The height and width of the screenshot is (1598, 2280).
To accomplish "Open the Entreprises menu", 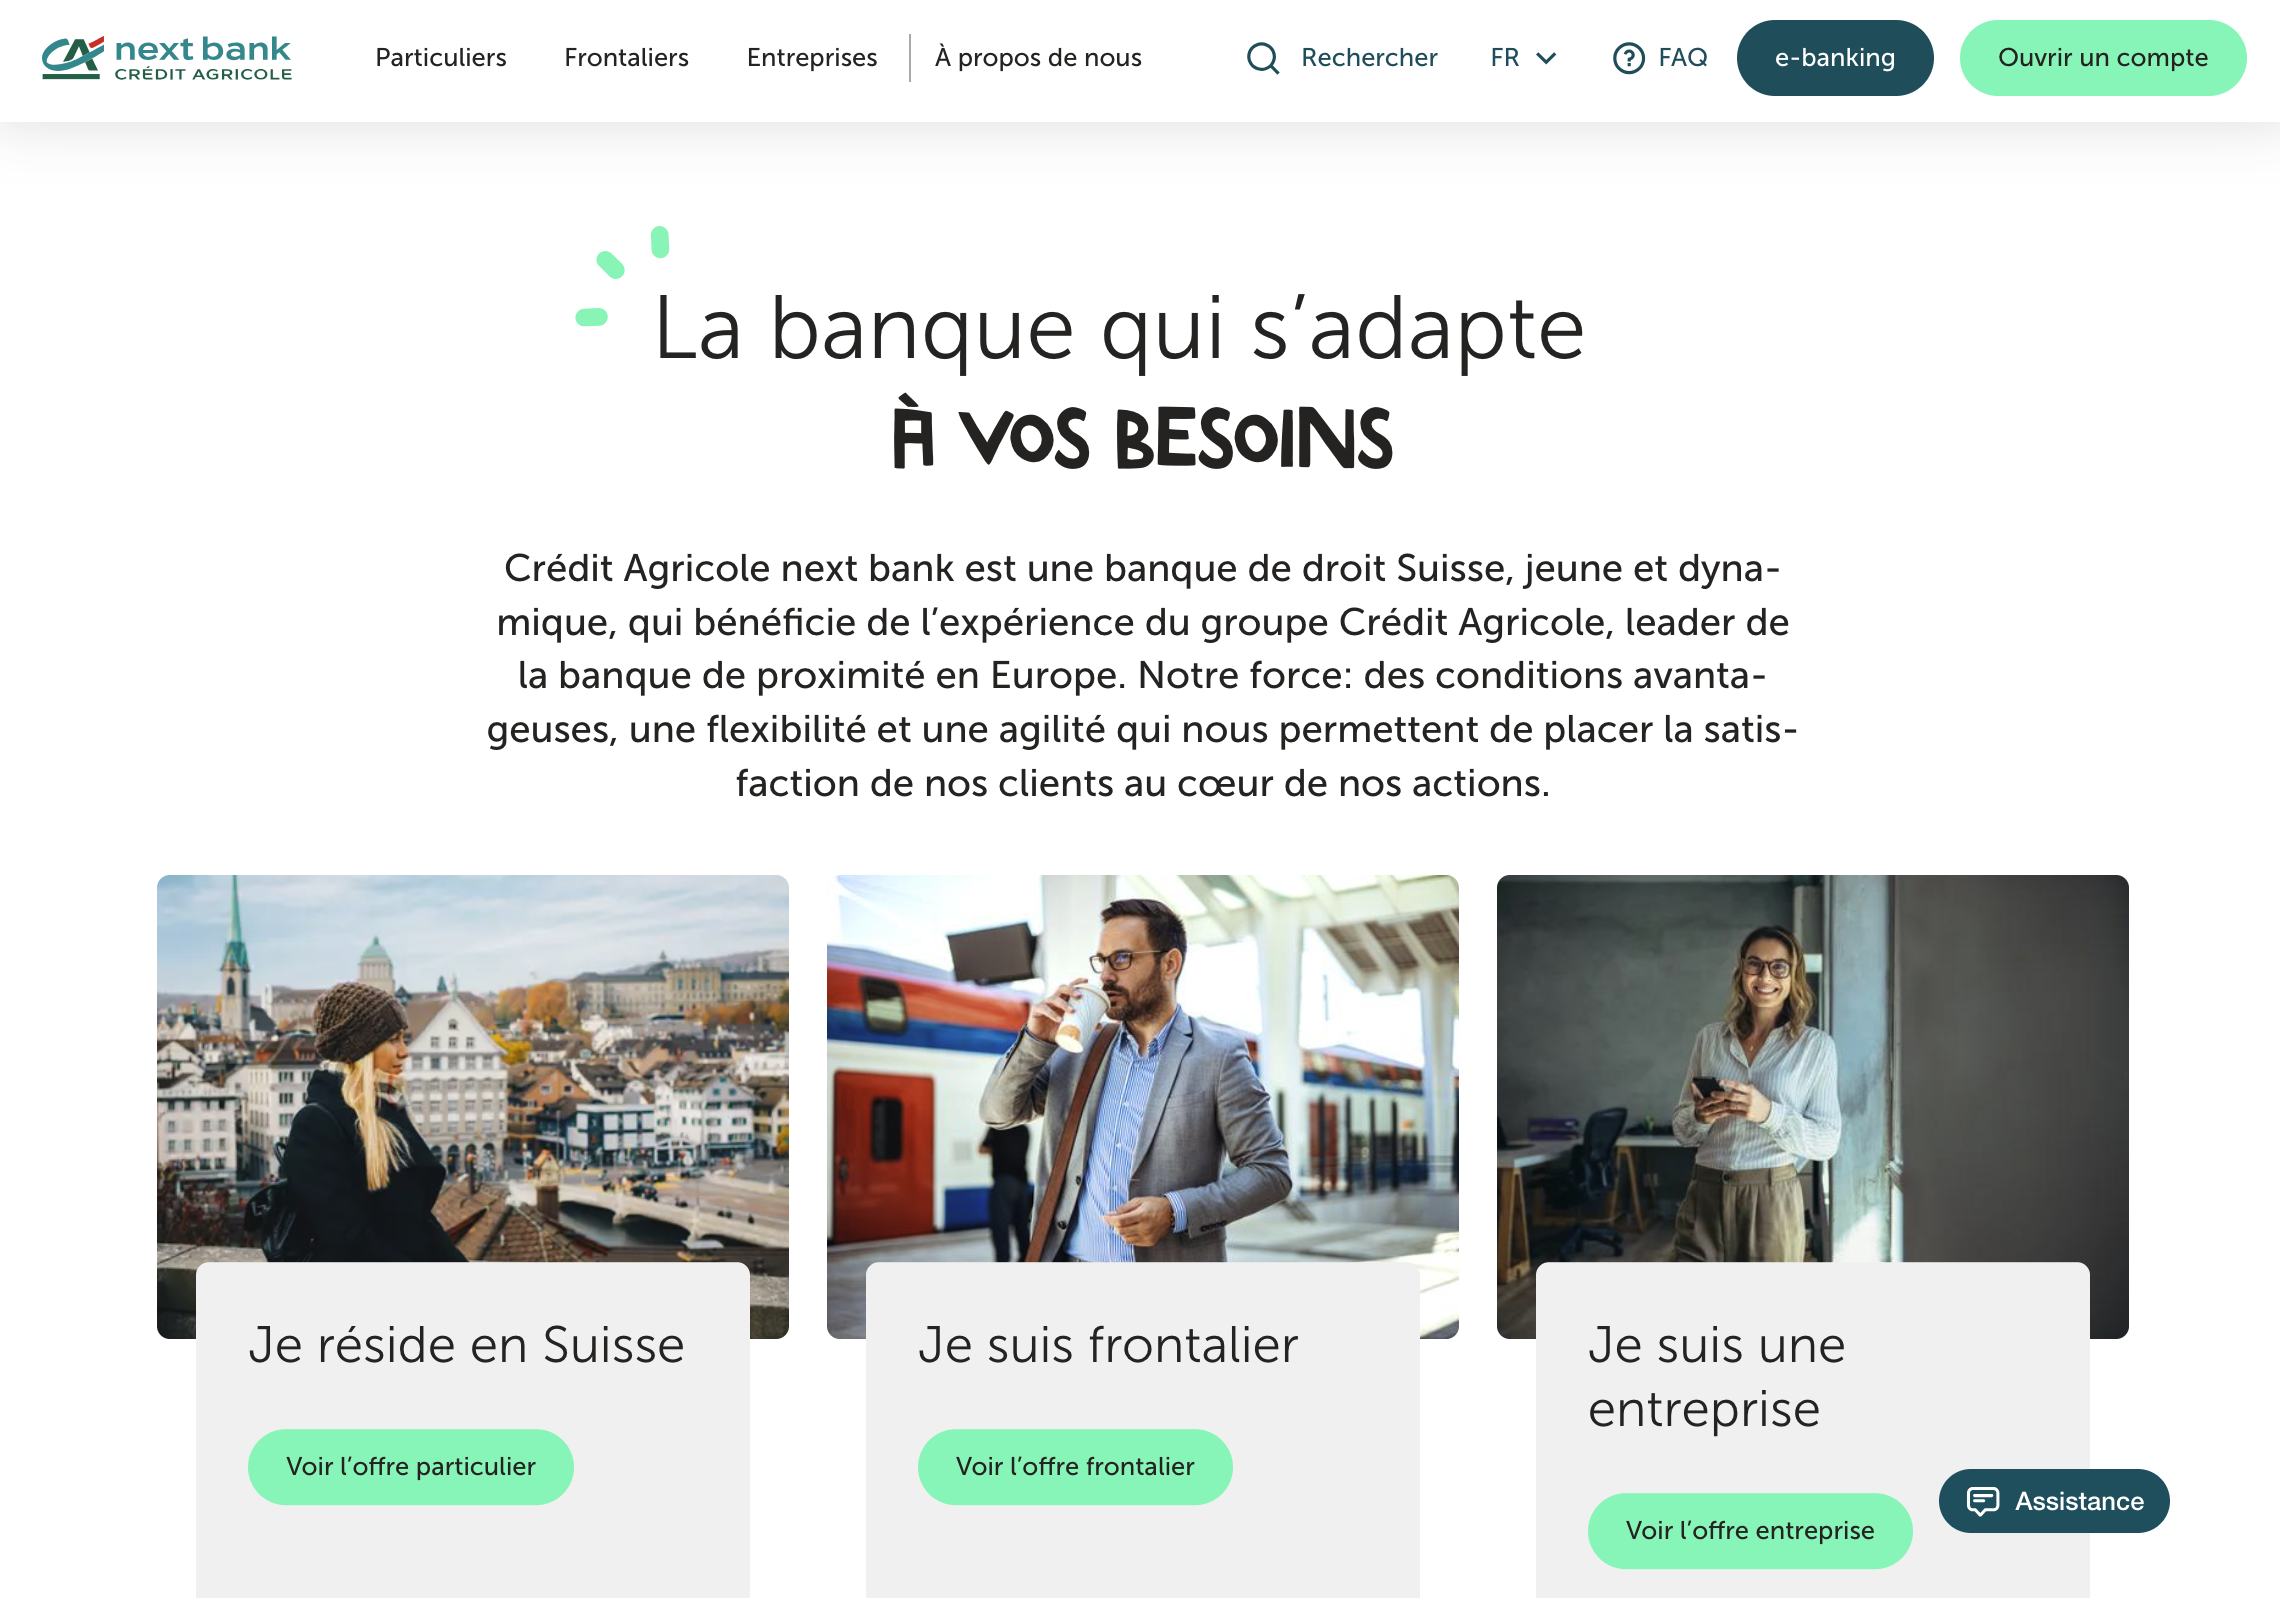I will click(x=812, y=58).
